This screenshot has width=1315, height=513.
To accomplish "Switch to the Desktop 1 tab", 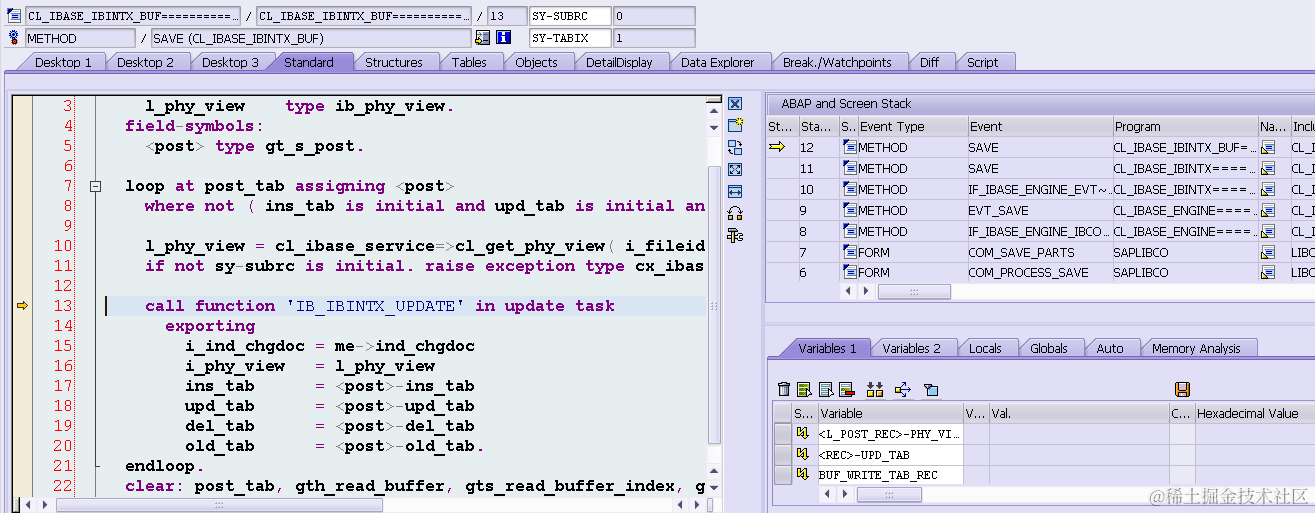I will point(62,62).
